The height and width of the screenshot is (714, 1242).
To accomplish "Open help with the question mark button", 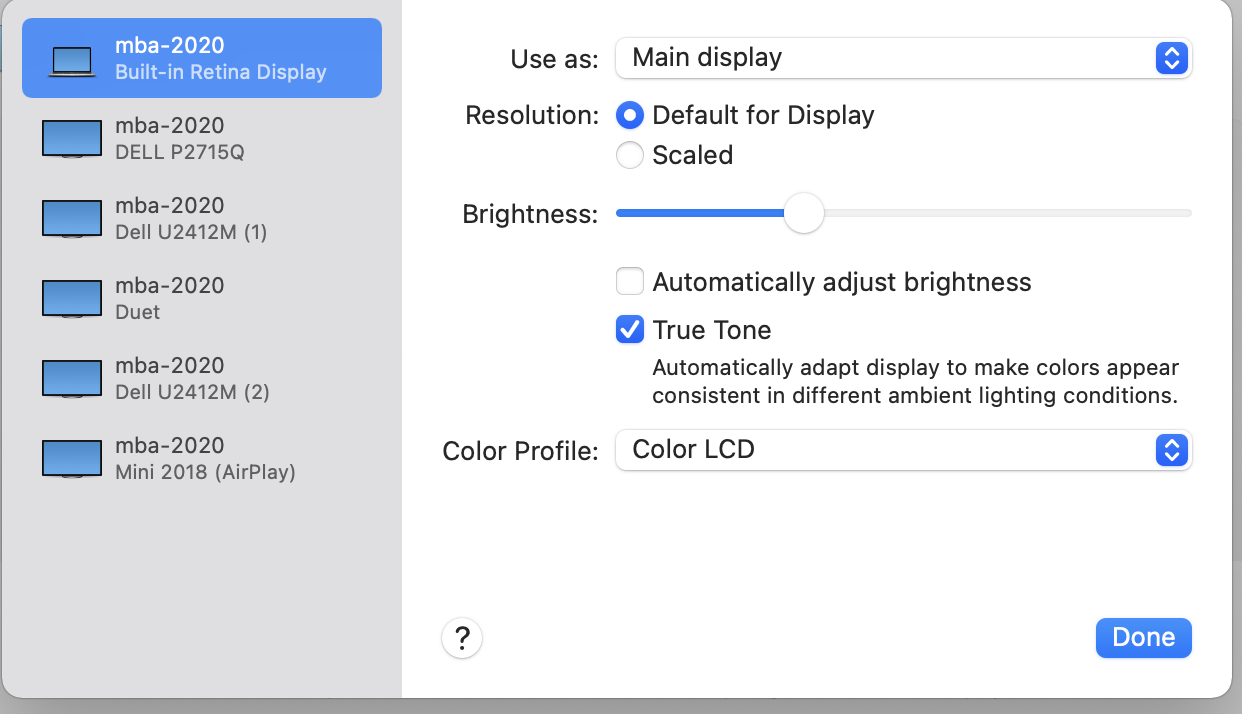I will pyautogui.click(x=462, y=638).
